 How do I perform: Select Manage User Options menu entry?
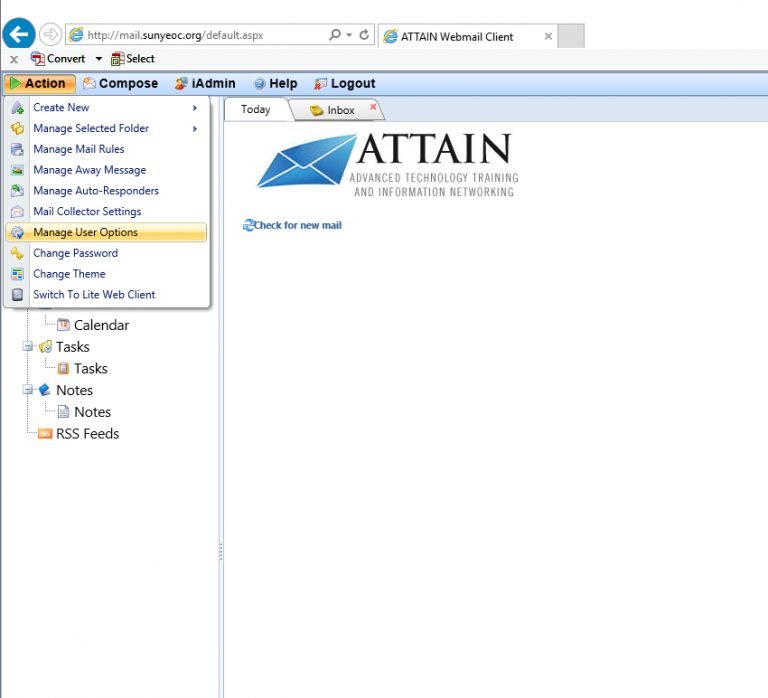(x=106, y=232)
